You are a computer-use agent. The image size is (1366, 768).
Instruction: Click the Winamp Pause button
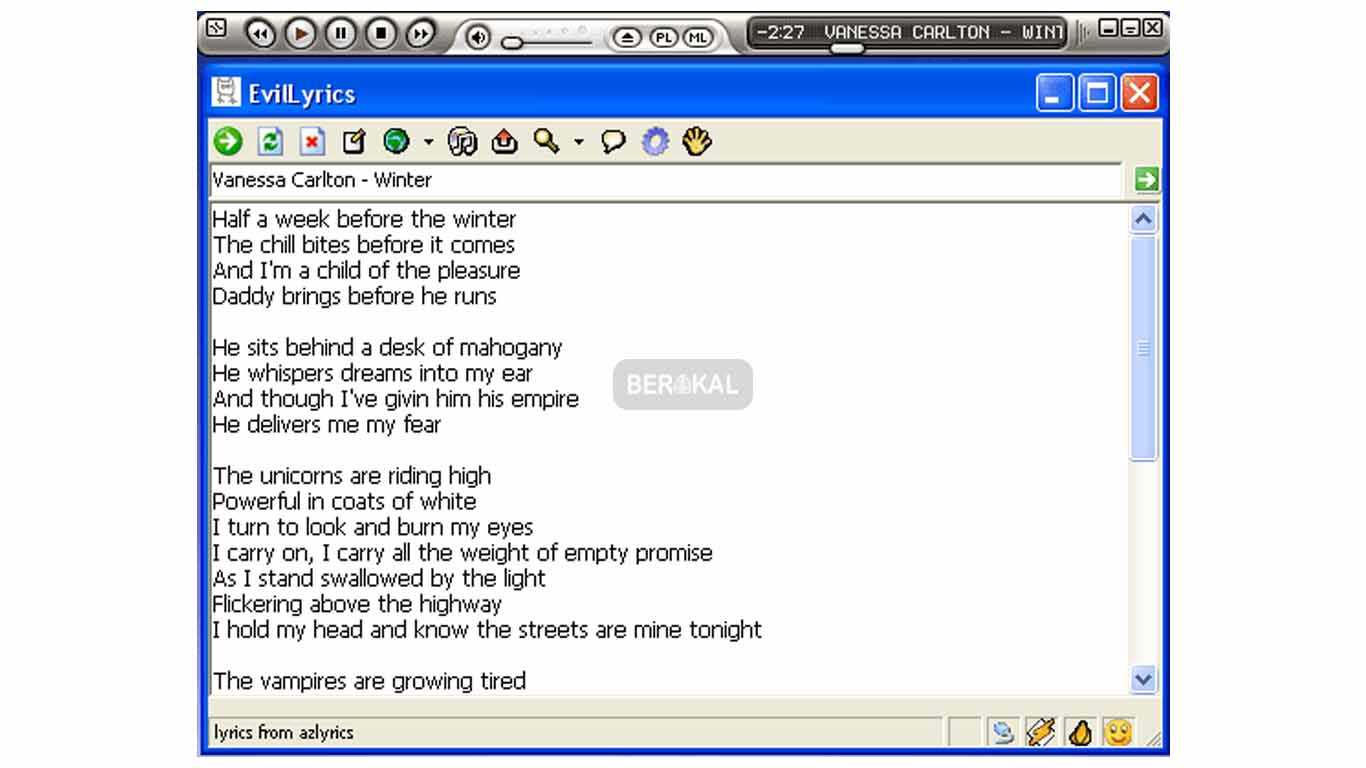coord(340,34)
